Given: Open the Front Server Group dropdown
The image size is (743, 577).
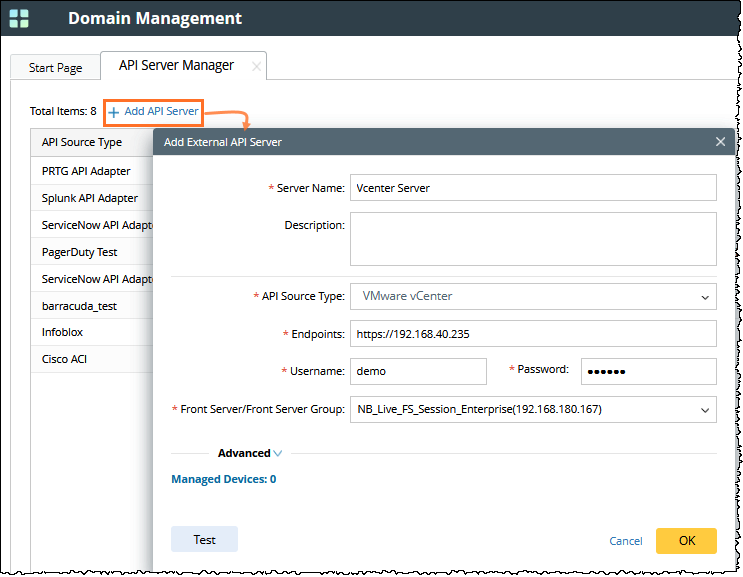Looking at the screenshot, I should pyautogui.click(x=532, y=409).
